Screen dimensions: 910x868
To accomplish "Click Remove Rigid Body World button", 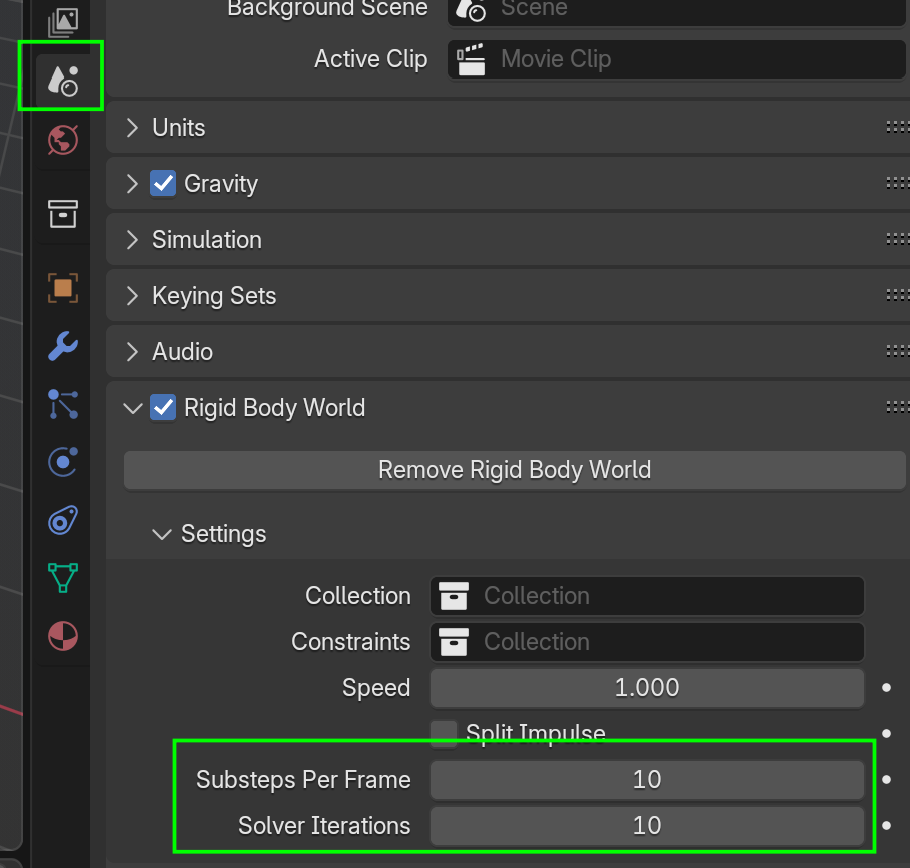I will point(514,470).
